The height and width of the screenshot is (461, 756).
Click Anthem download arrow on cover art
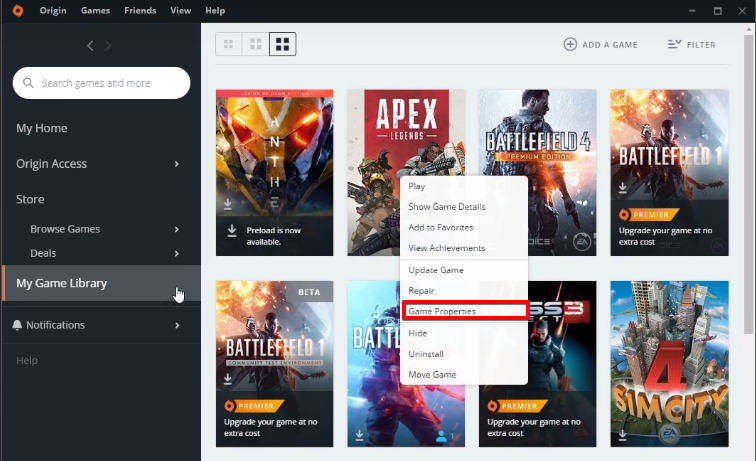point(228,204)
